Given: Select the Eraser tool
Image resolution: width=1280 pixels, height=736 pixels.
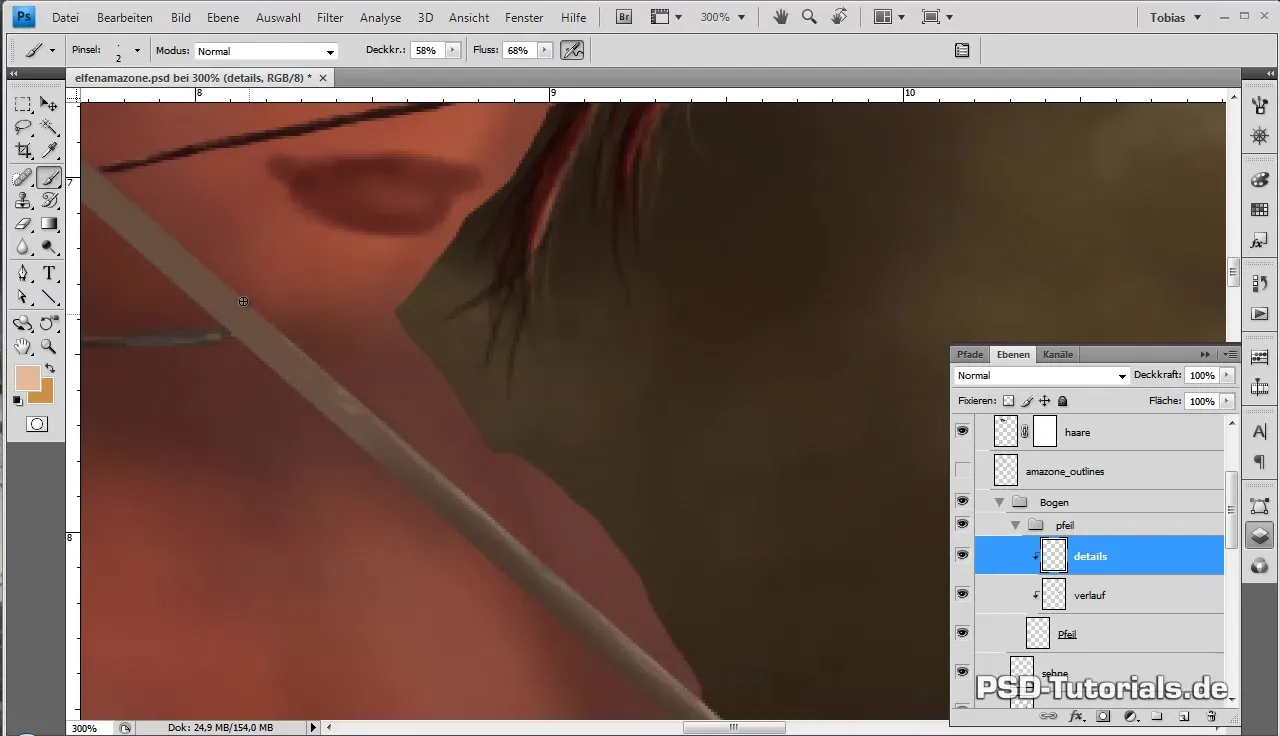Looking at the screenshot, I should [x=23, y=224].
